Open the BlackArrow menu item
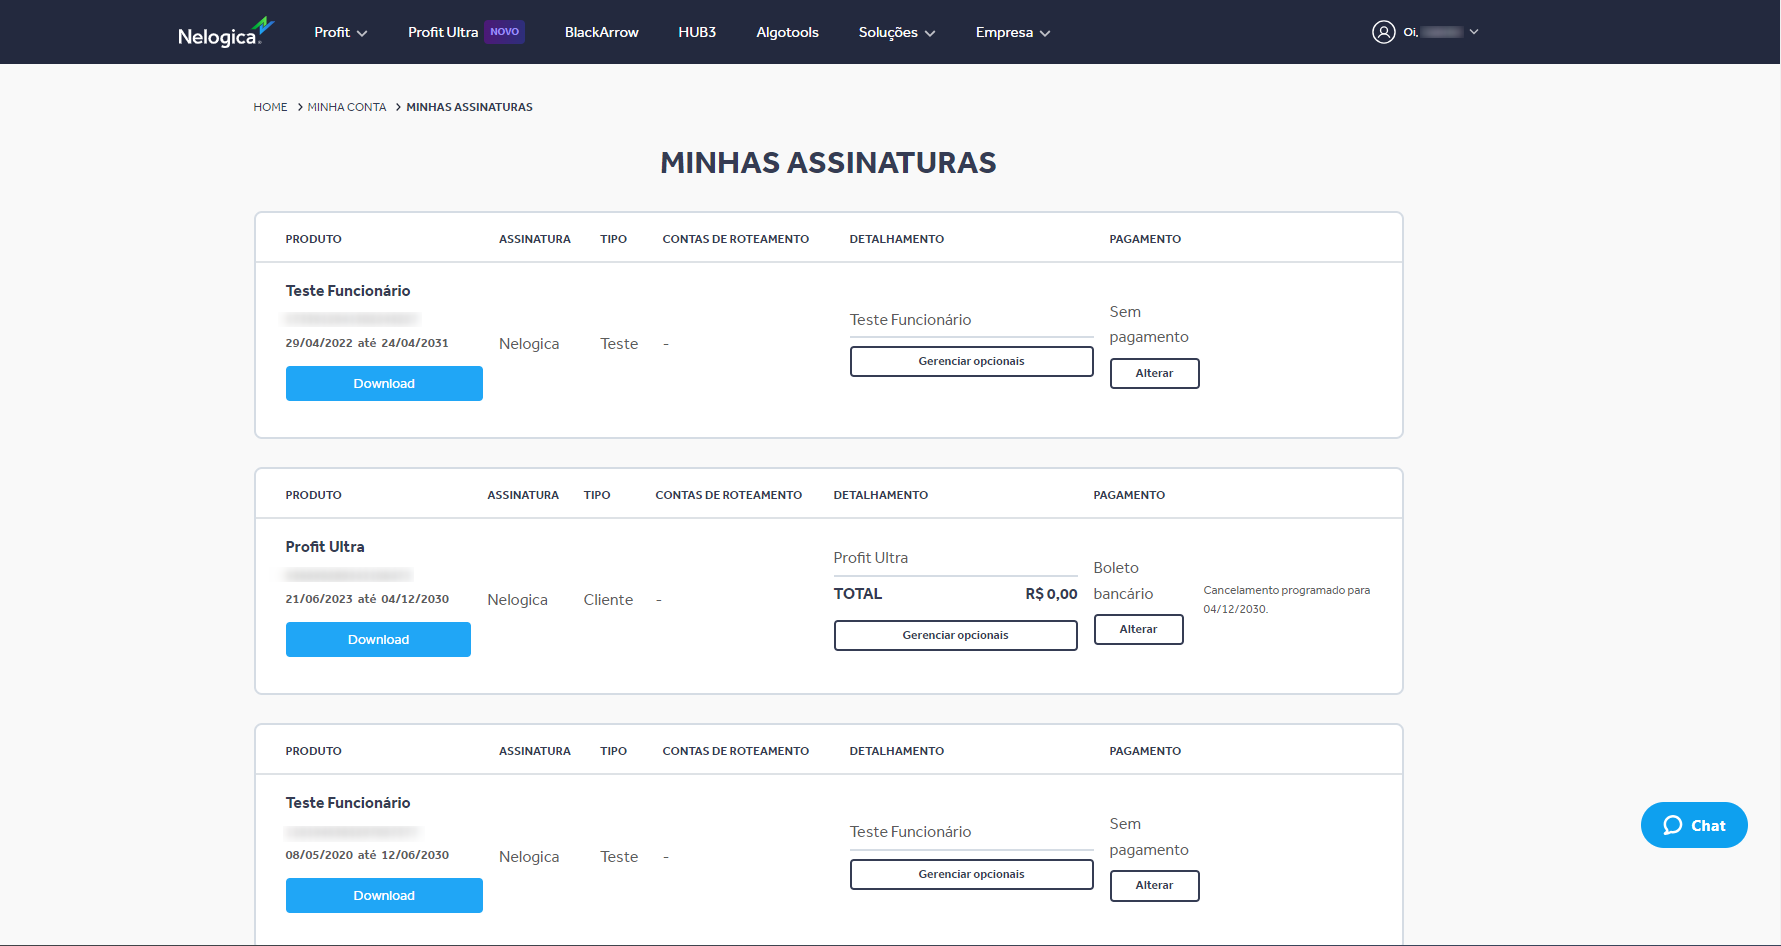This screenshot has width=1781, height=946. click(x=601, y=32)
